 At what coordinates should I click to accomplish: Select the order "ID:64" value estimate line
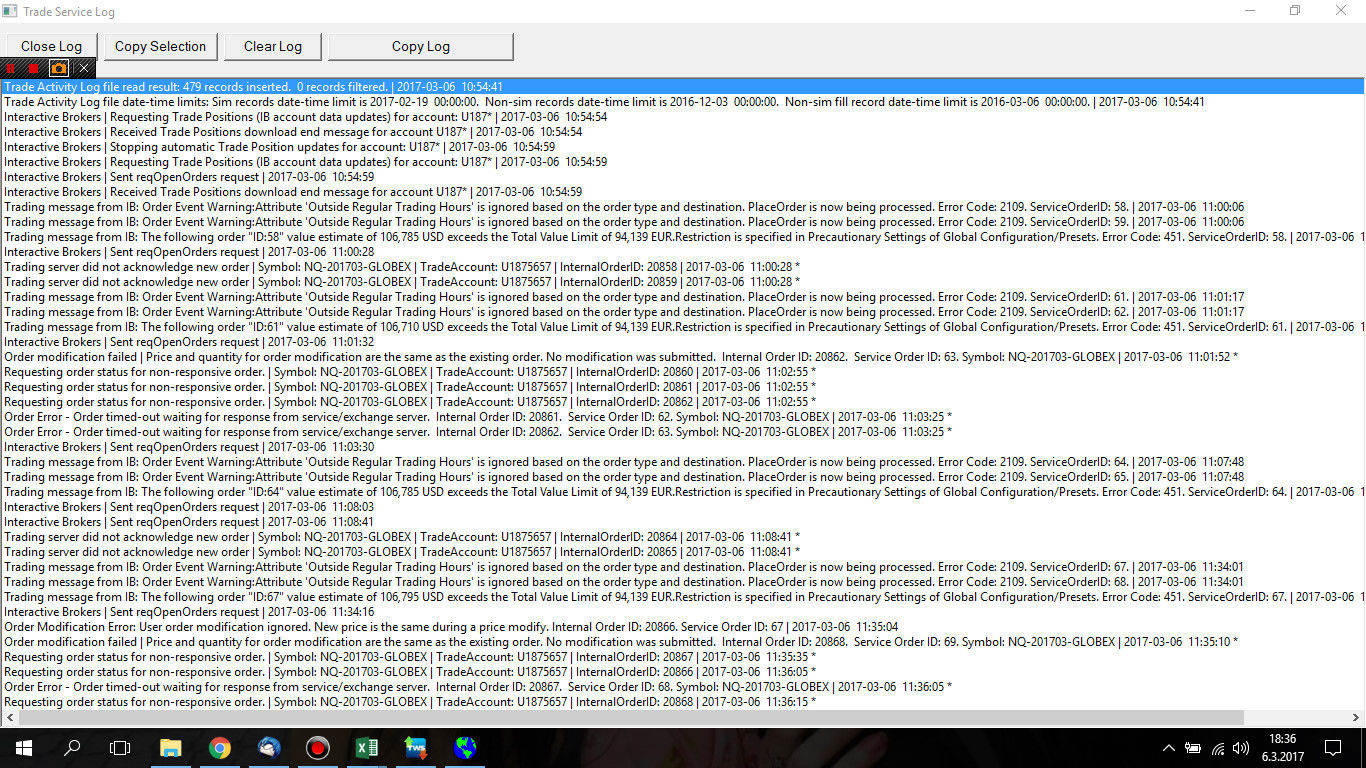click(683, 492)
